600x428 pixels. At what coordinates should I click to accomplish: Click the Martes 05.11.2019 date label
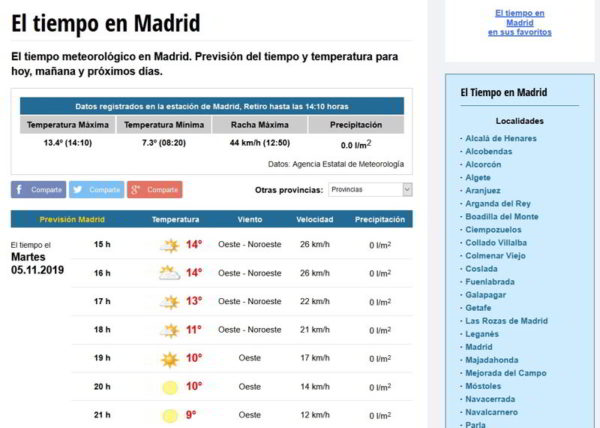tap(38, 264)
